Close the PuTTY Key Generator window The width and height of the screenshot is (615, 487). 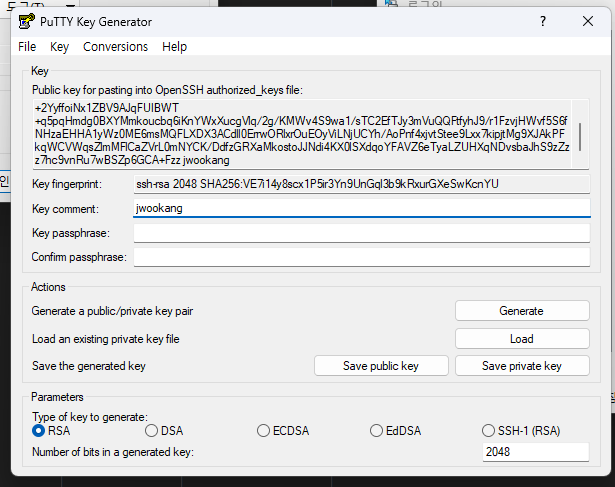click(588, 21)
